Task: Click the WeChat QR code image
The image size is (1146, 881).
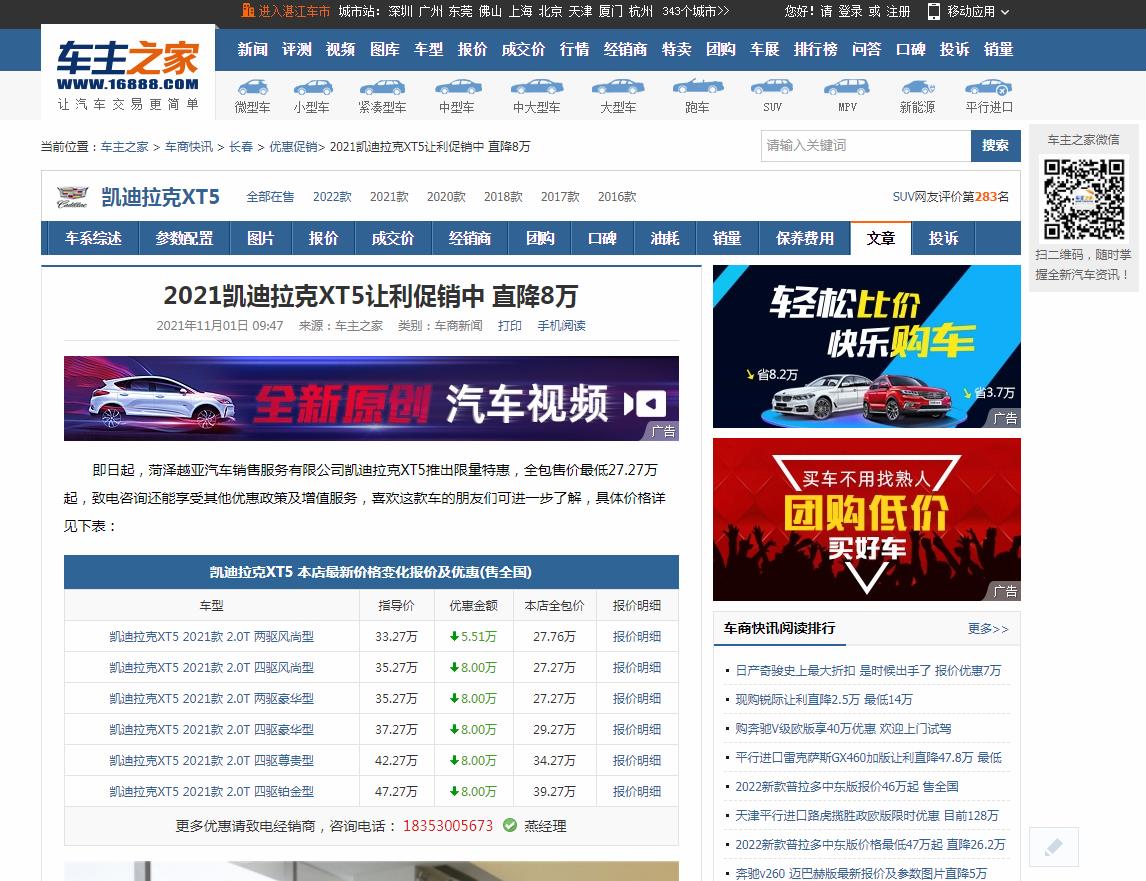Action: [1084, 199]
